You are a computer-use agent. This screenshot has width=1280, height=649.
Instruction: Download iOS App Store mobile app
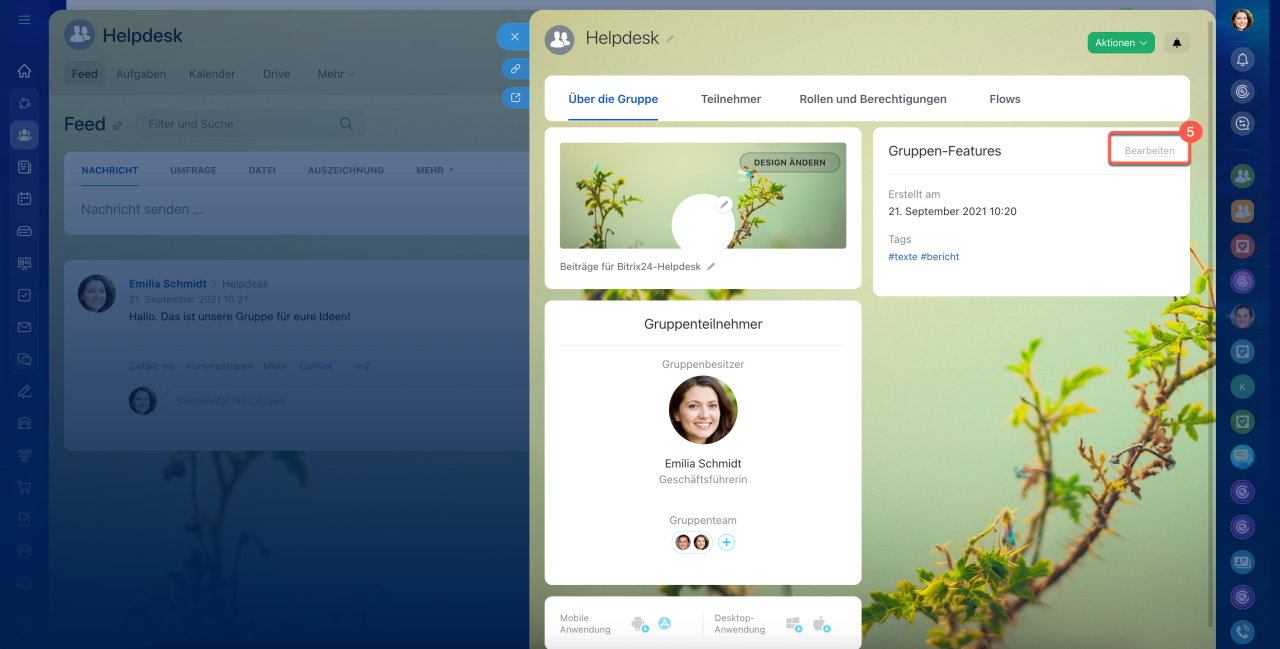(x=664, y=623)
